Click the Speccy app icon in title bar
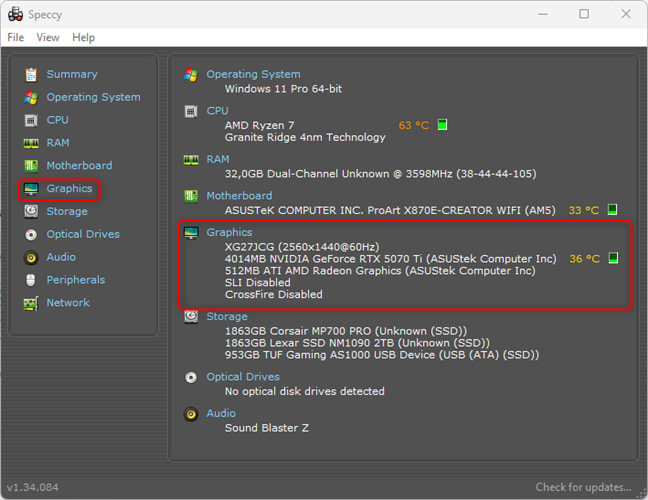 (x=15, y=14)
